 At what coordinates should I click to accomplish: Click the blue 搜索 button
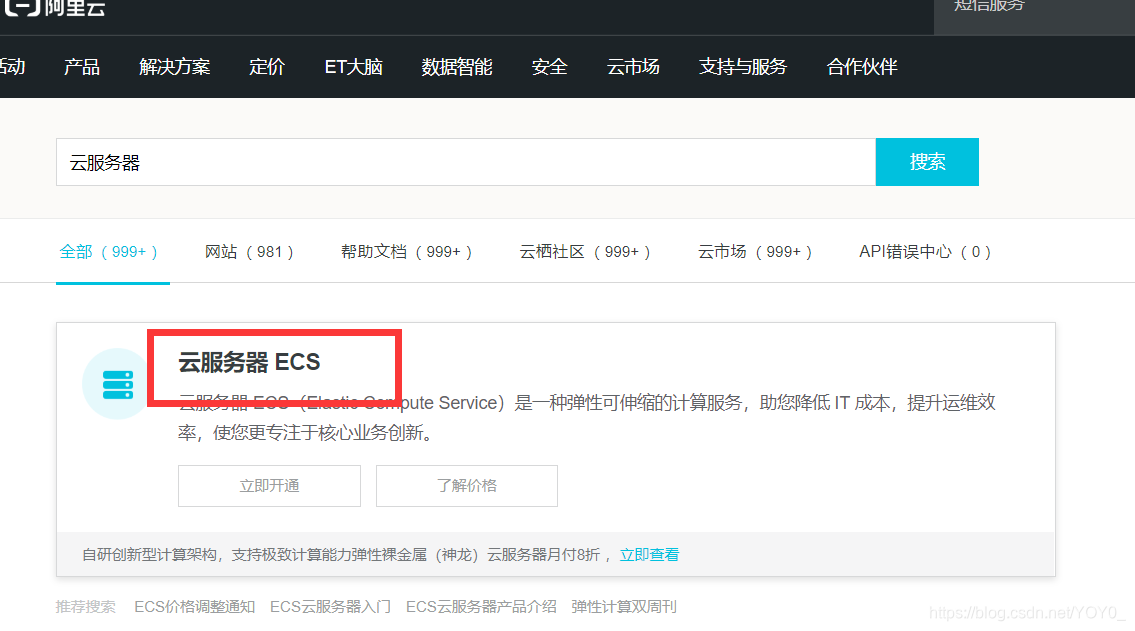[x=927, y=162]
